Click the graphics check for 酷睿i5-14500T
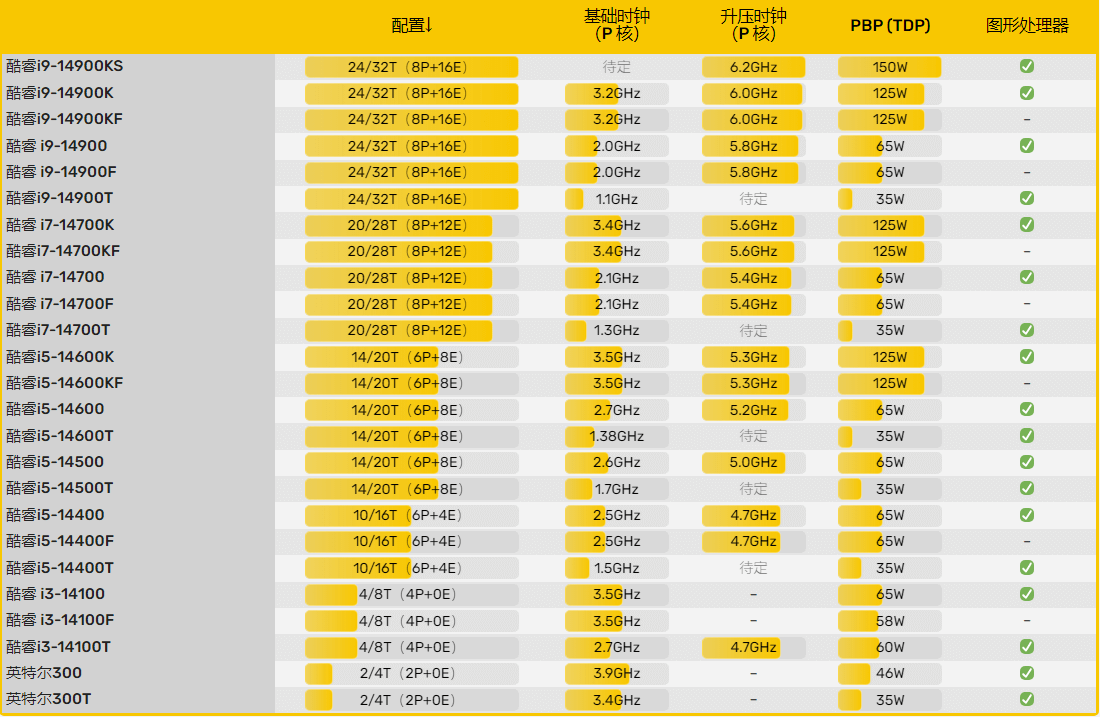The height and width of the screenshot is (717, 1100). [1027, 488]
